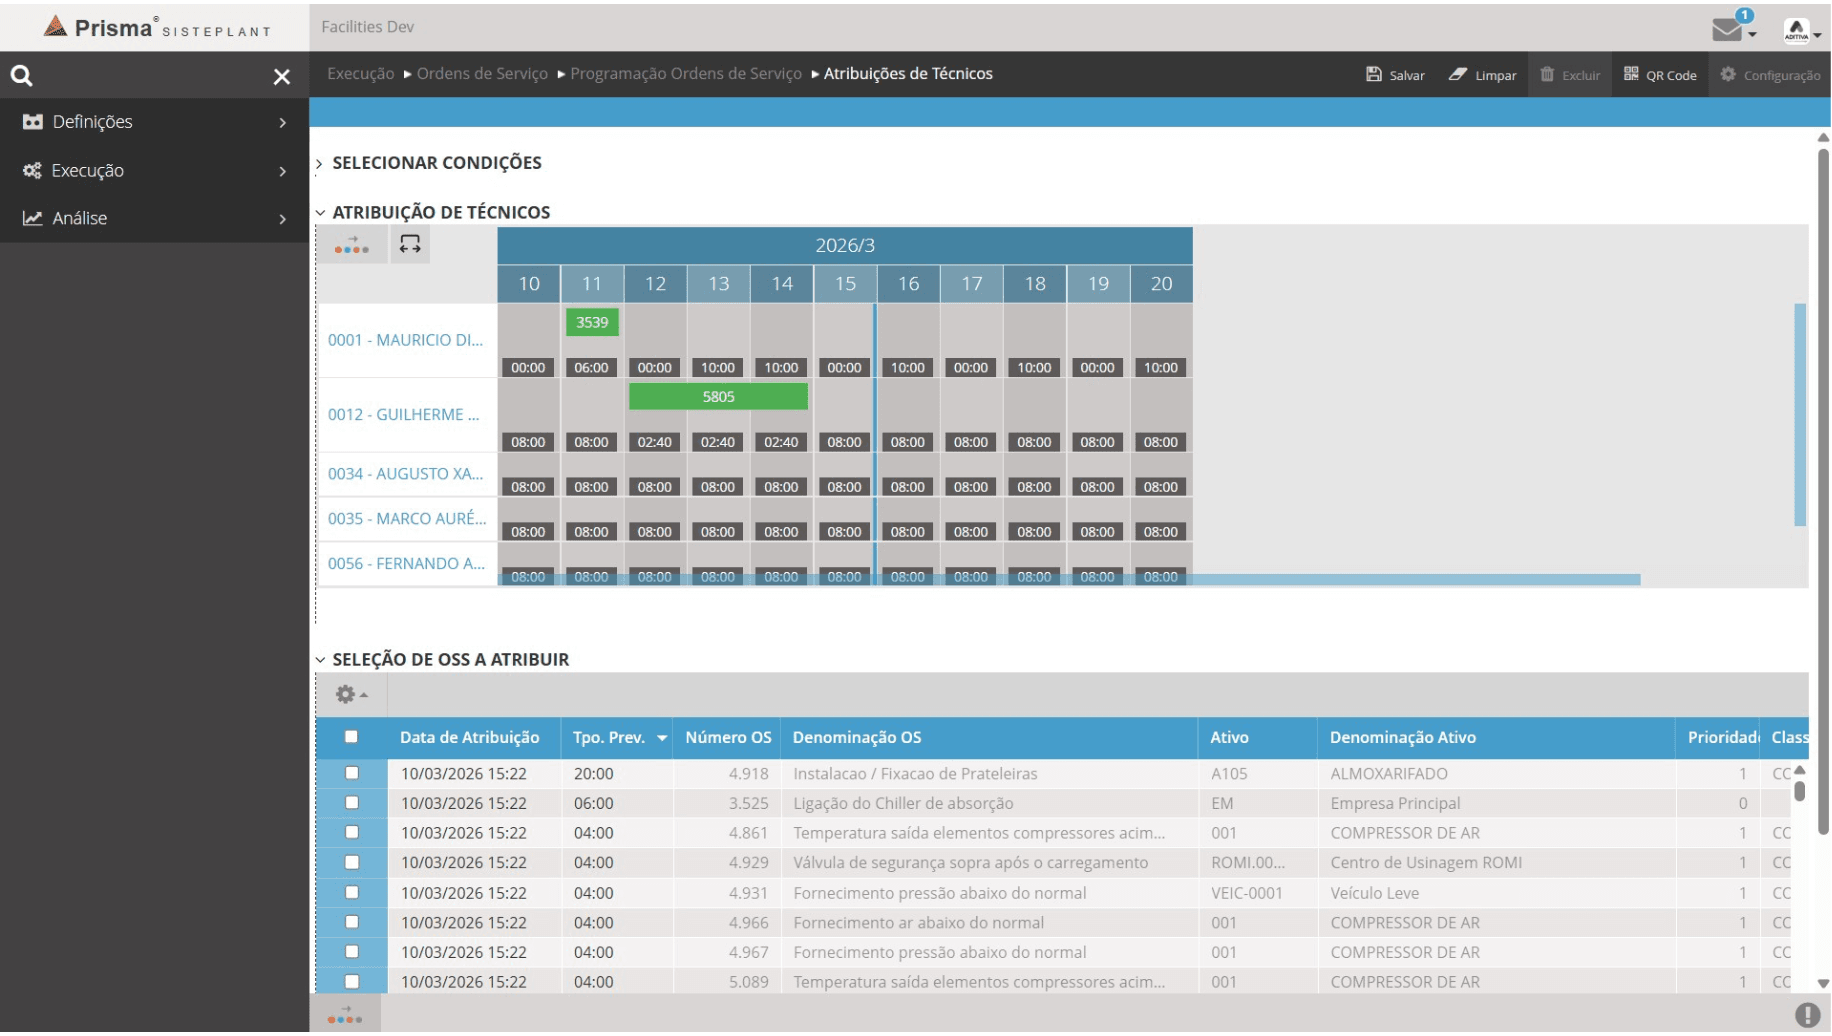
Task: Close the sidebar with the X icon
Action: (282, 77)
